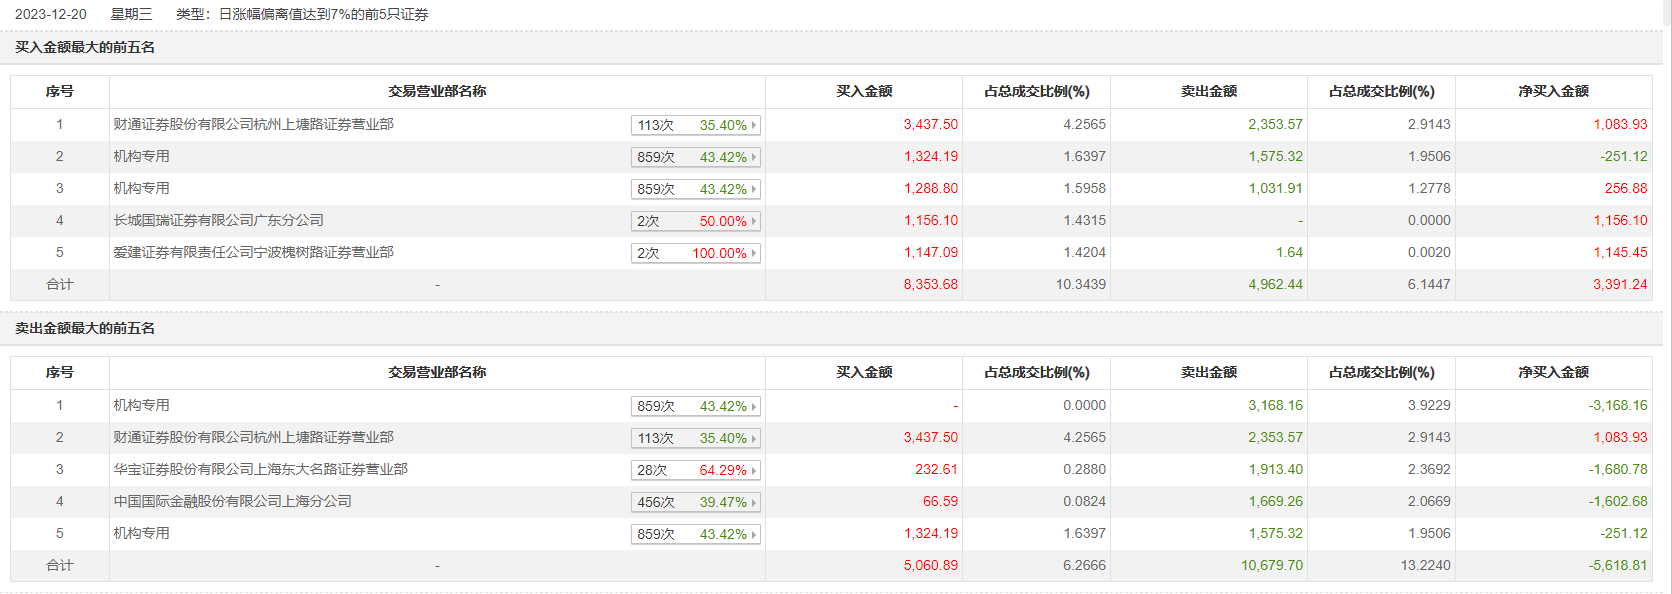This screenshot has width=1672, height=594.
Task: Click 43.42% arrow icon in sell table's first row
Action: coord(754,406)
